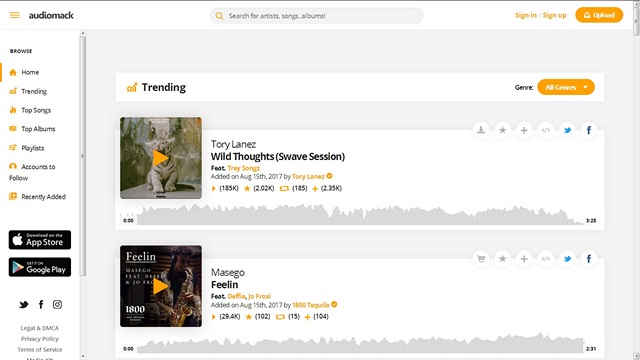Seek within the Feelin waveform
640x360 pixels.
click(360, 343)
